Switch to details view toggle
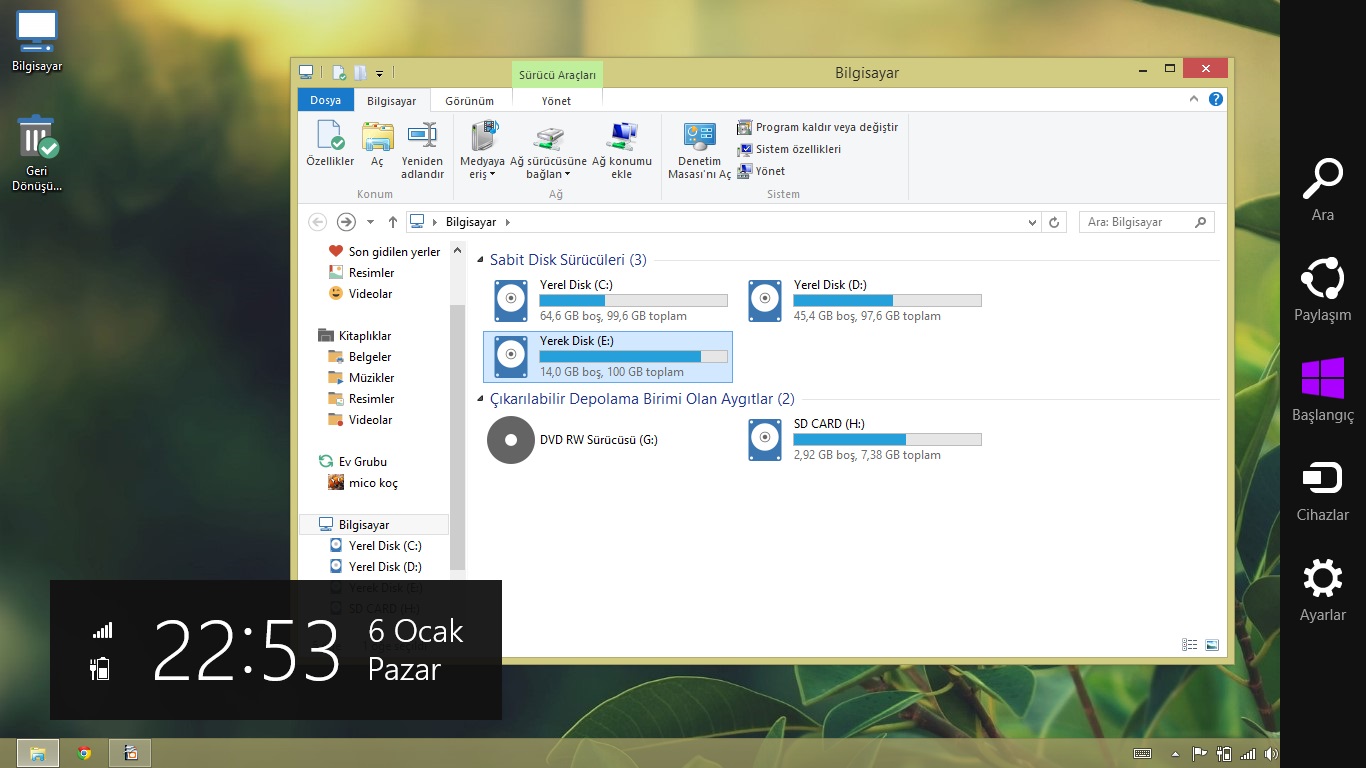Image resolution: width=1366 pixels, height=768 pixels. [x=1190, y=645]
